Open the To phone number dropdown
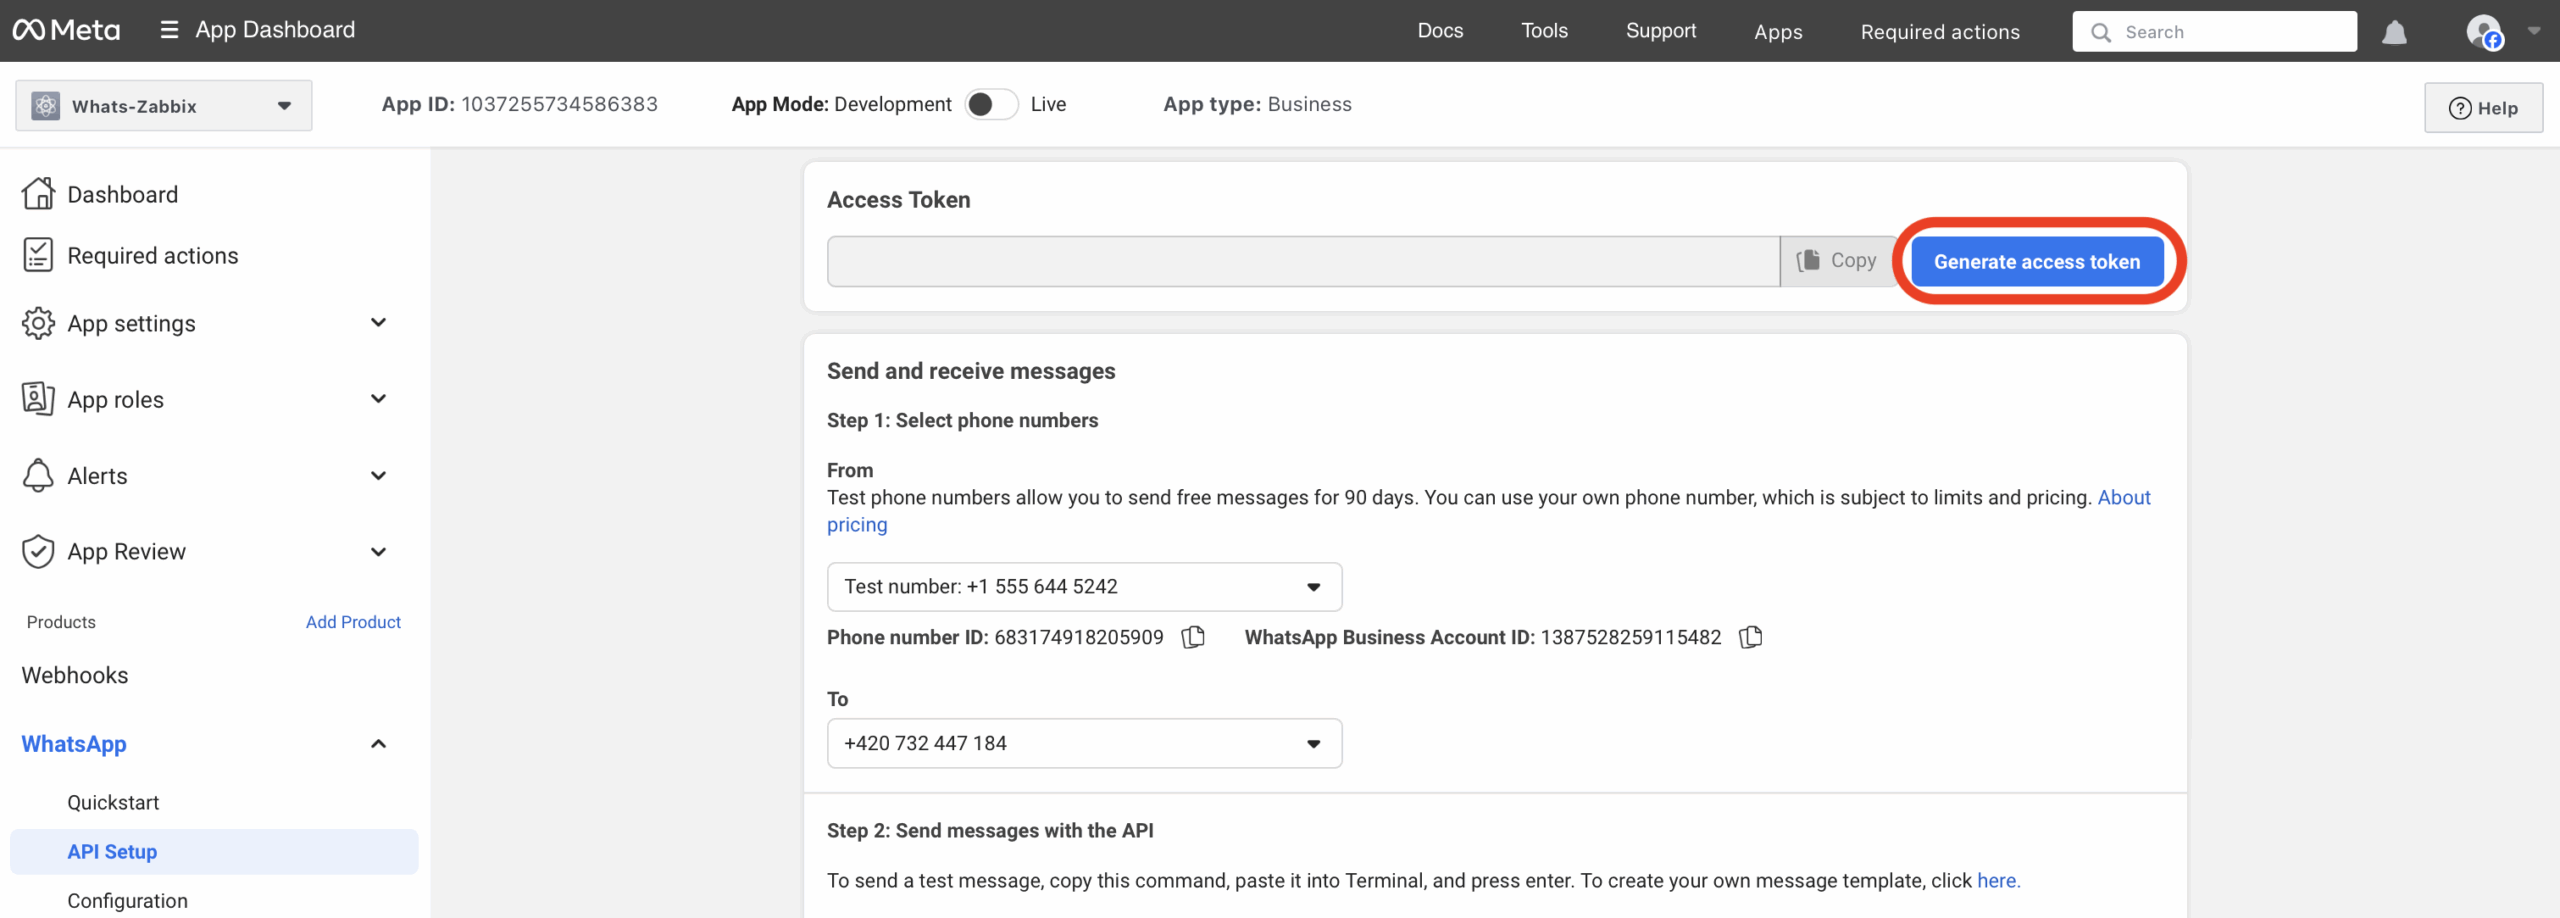This screenshot has height=918, width=2560. (x=1084, y=743)
